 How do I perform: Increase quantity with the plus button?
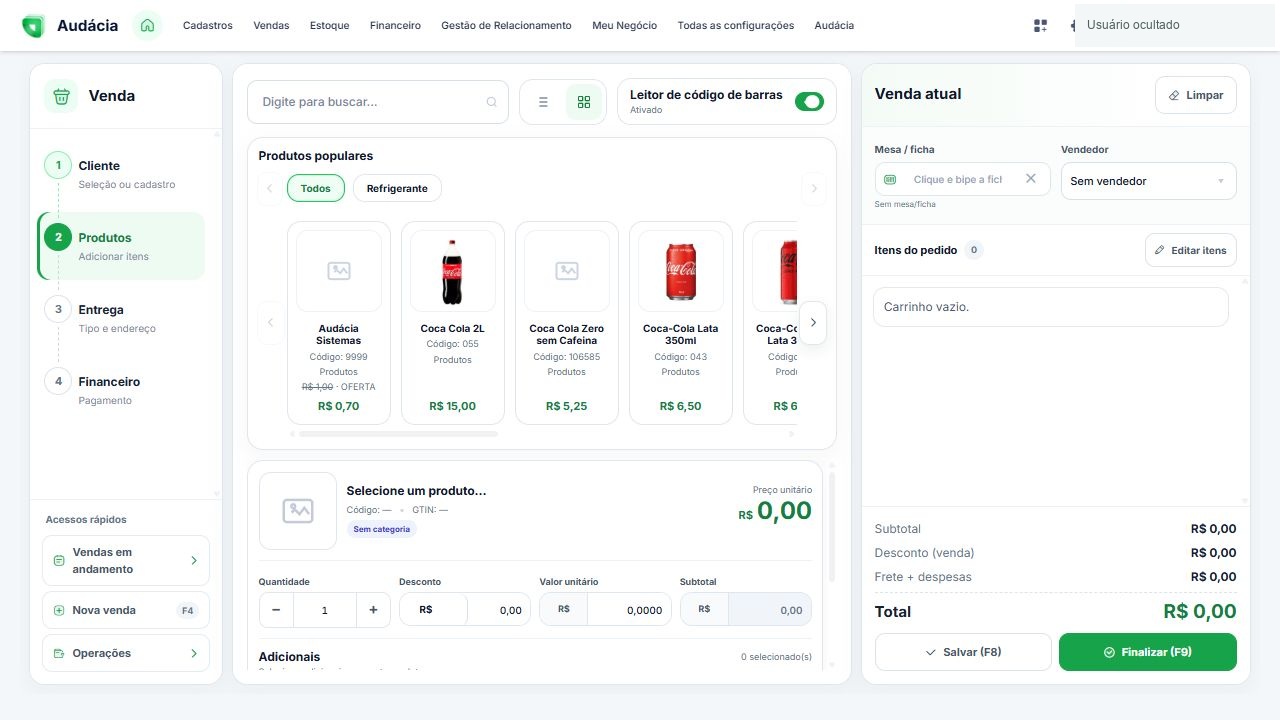[373, 610]
